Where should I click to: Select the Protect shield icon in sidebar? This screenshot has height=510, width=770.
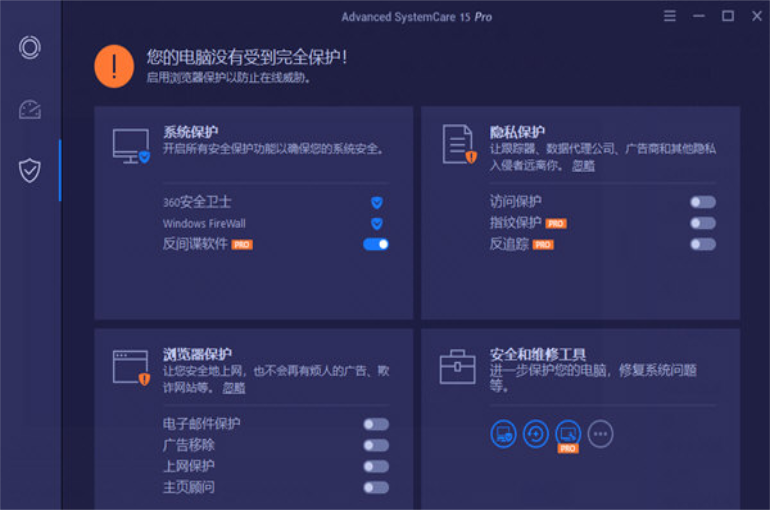(x=29, y=170)
